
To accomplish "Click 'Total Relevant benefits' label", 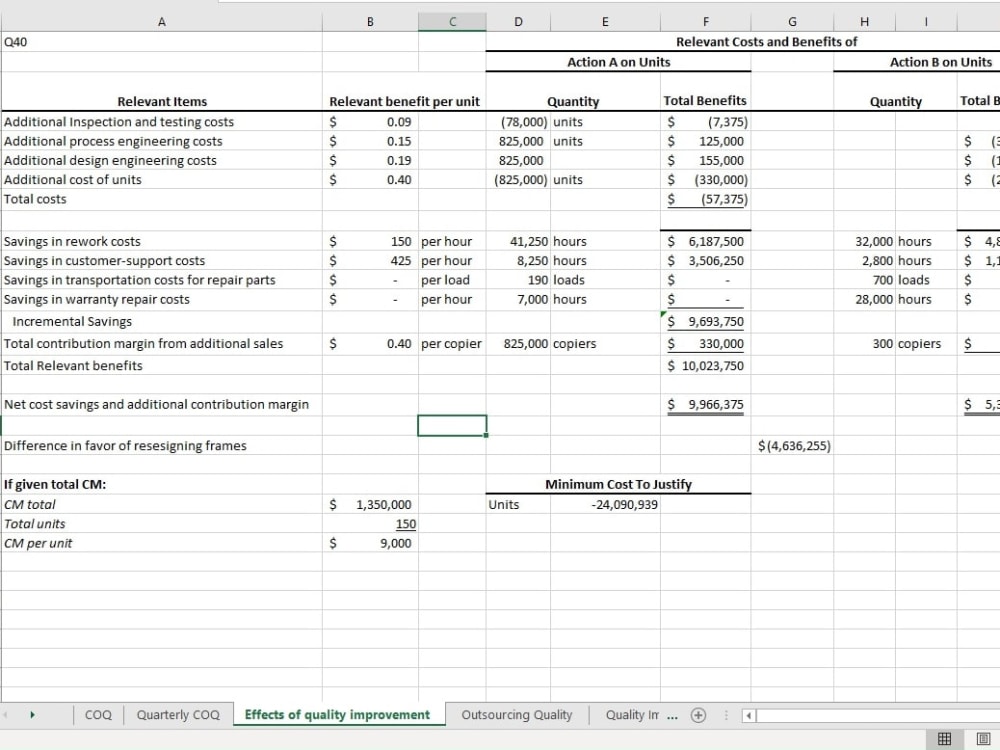I will tap(162, 365).
